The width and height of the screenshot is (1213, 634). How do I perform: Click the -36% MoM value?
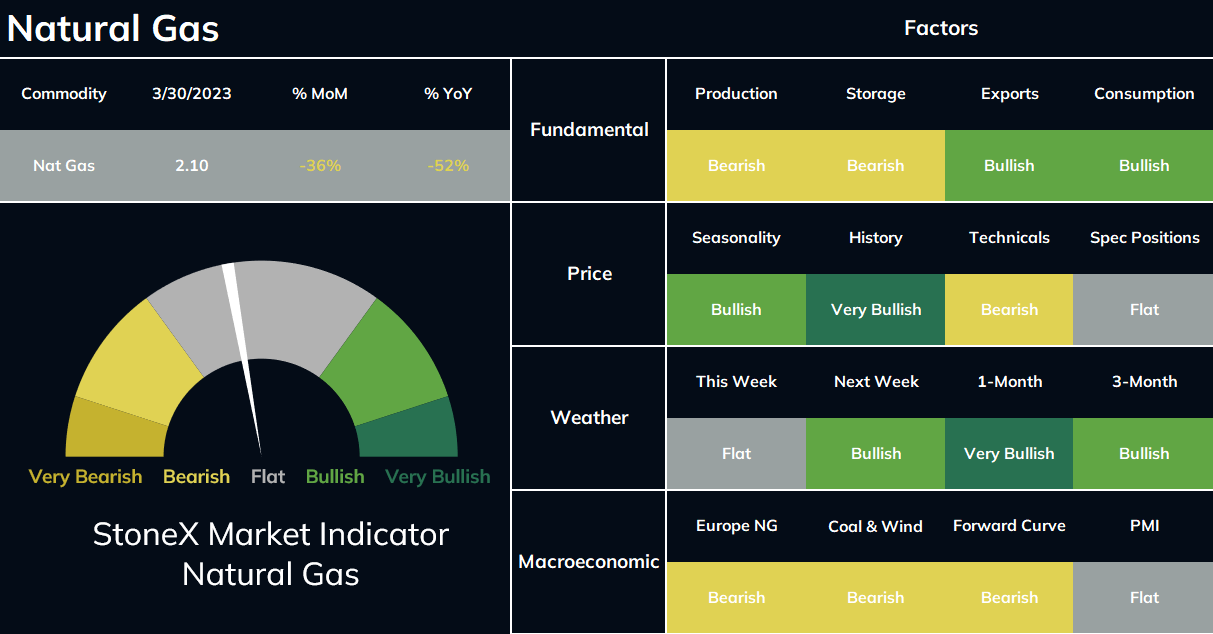coord(320,166)
